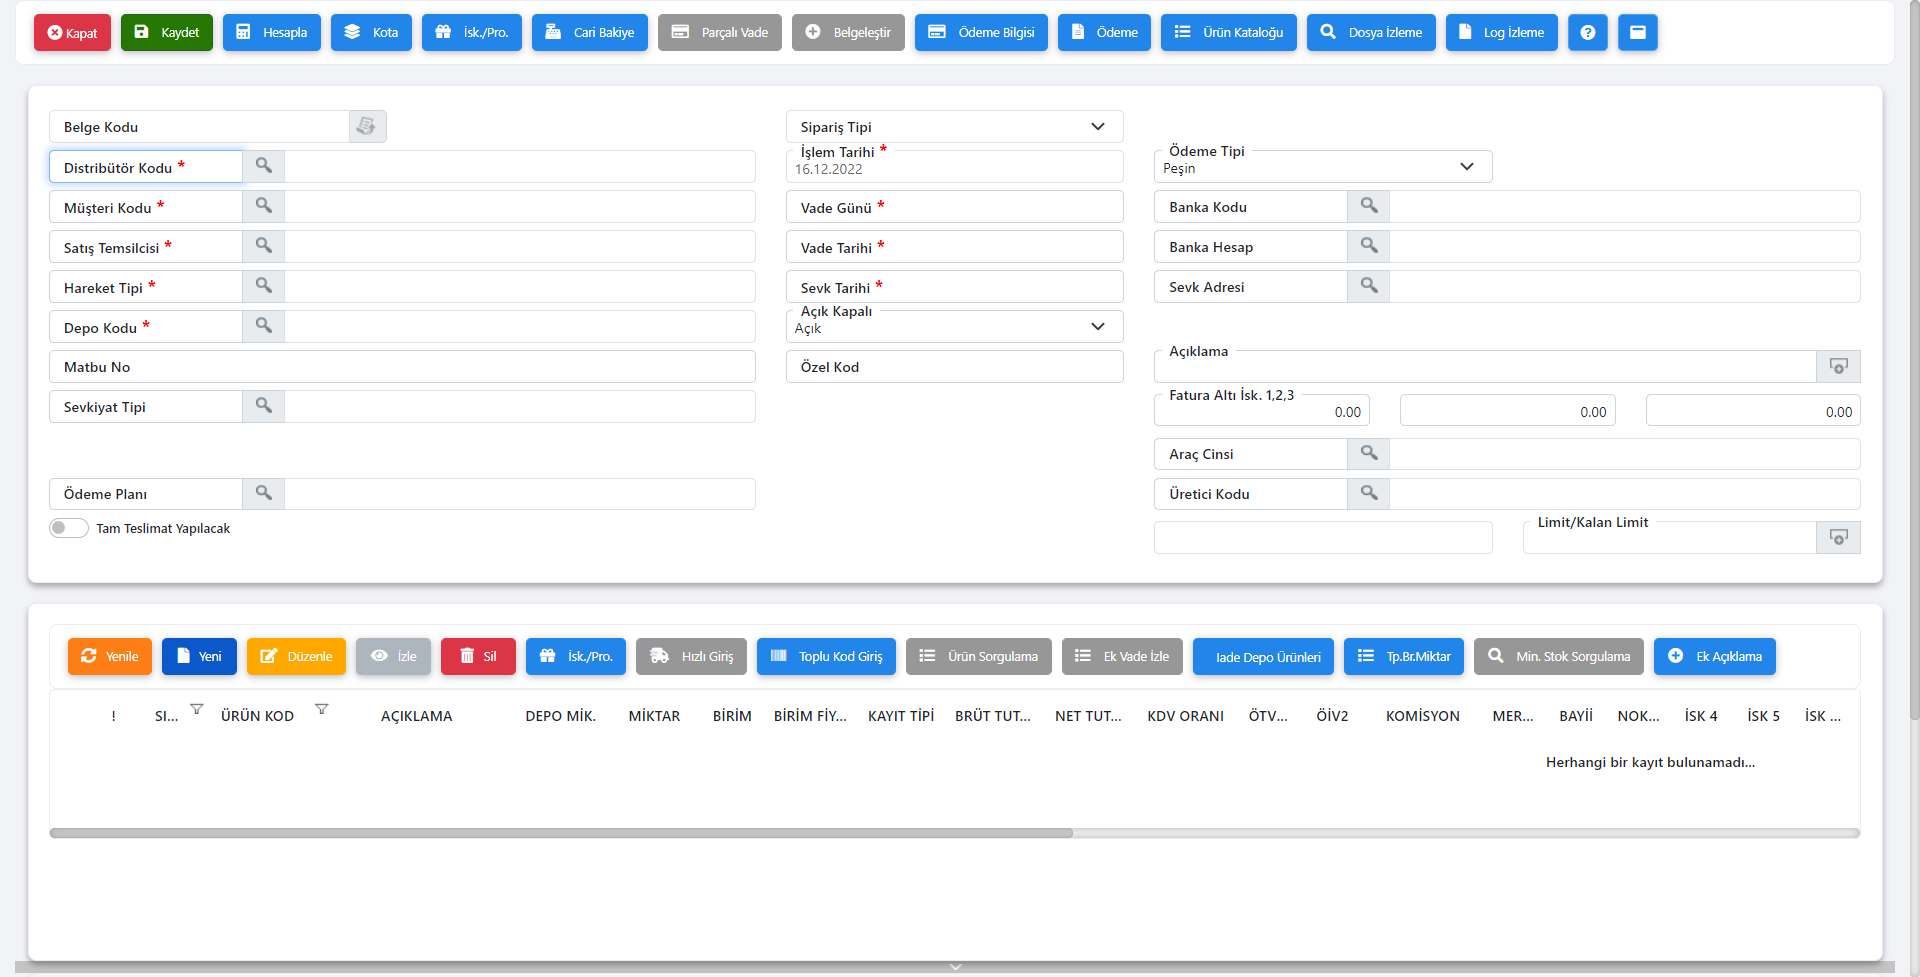Open Banka Kodu search lookup

(x=1368, y=206)
